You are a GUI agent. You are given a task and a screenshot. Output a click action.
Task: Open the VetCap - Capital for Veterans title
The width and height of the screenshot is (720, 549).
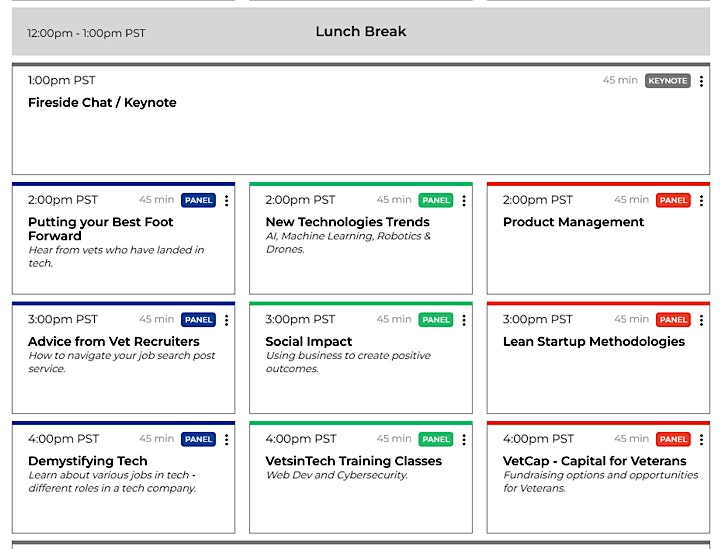click(595, 461)
